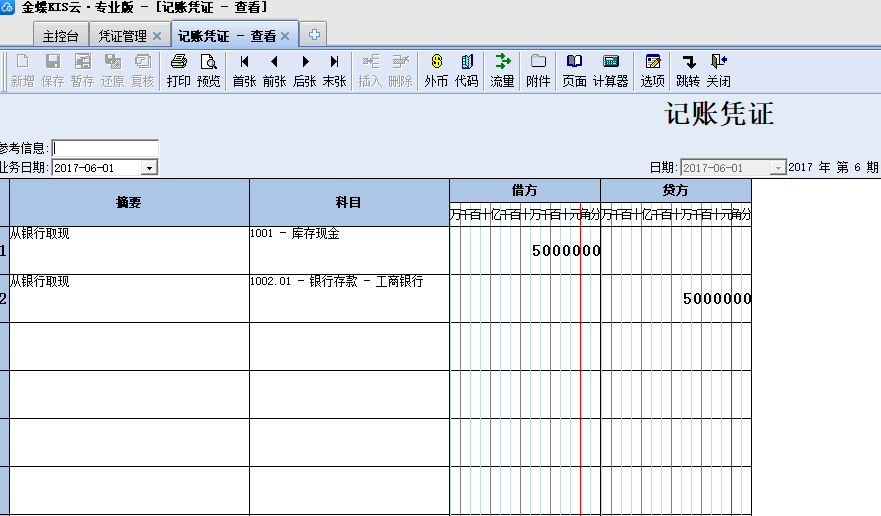881x516 pixels.
Task: Select row 2 summary 从银行取现
Action: pos(39,281)
